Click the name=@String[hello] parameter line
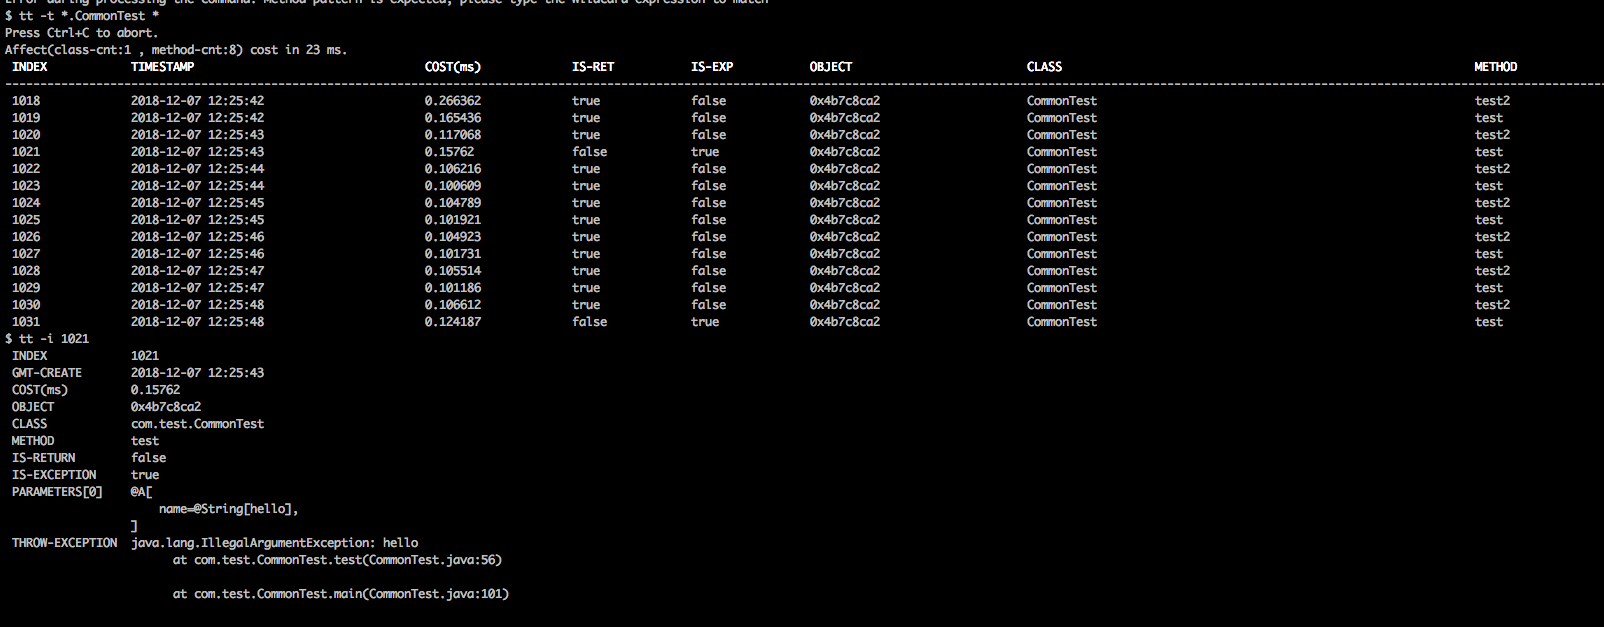1604x627 pixels. (229, 509)
